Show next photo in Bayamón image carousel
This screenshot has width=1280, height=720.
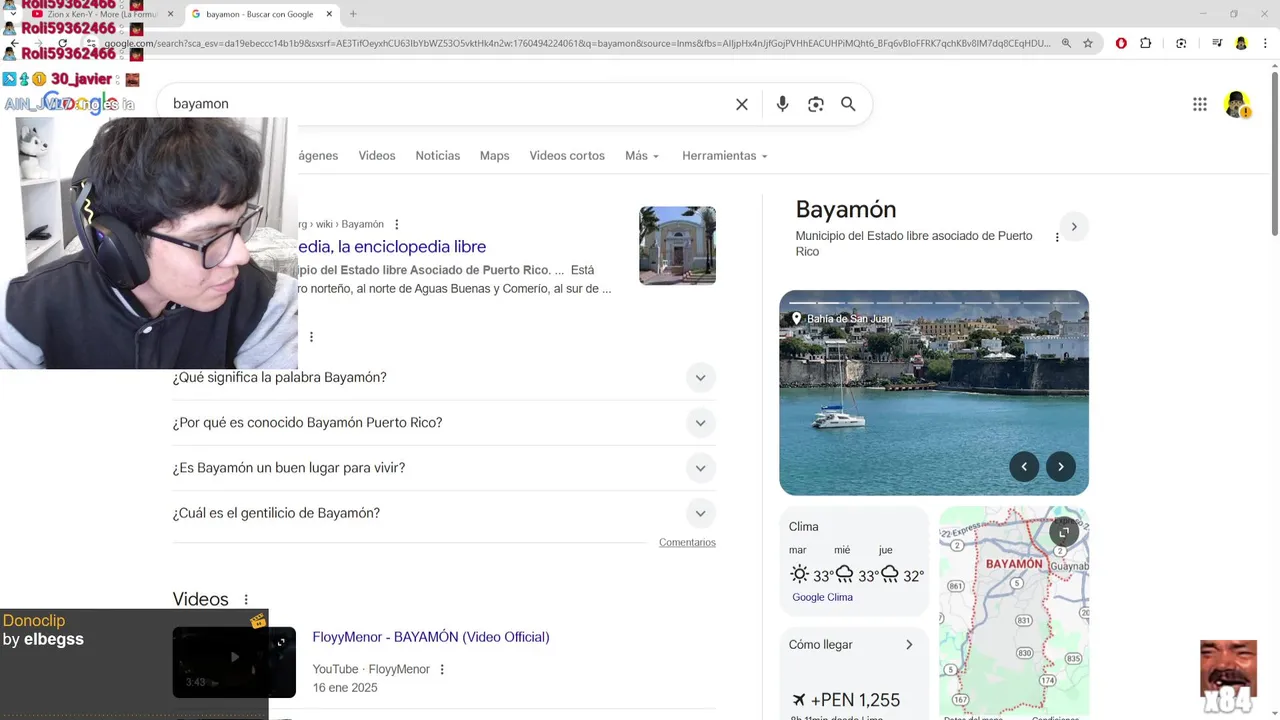1061,466
